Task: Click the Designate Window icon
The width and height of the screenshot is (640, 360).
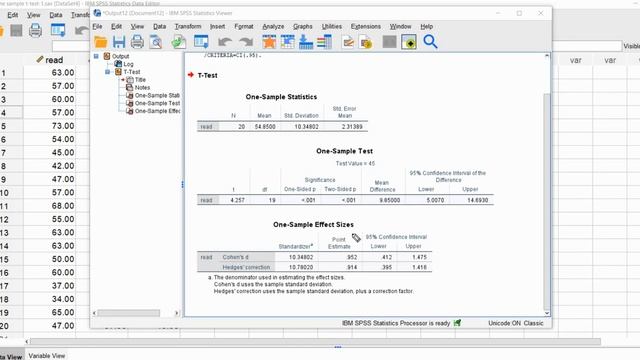Action: pyautogui.click(x=409, y=42)
